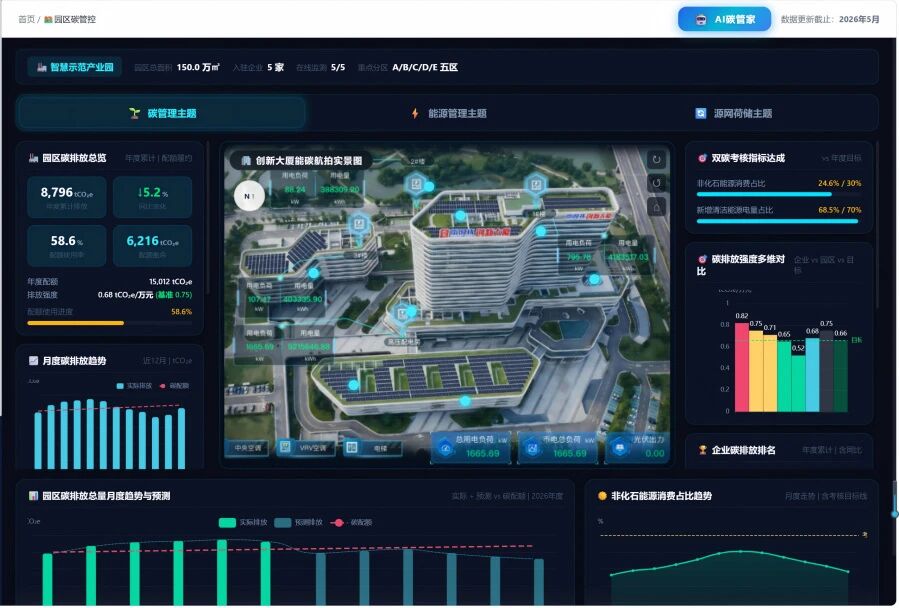Click the hexagon marker near 高压配电房
The height and width of the screenshot is (608, 899).
pyautogui.click(x=402, y=313)
